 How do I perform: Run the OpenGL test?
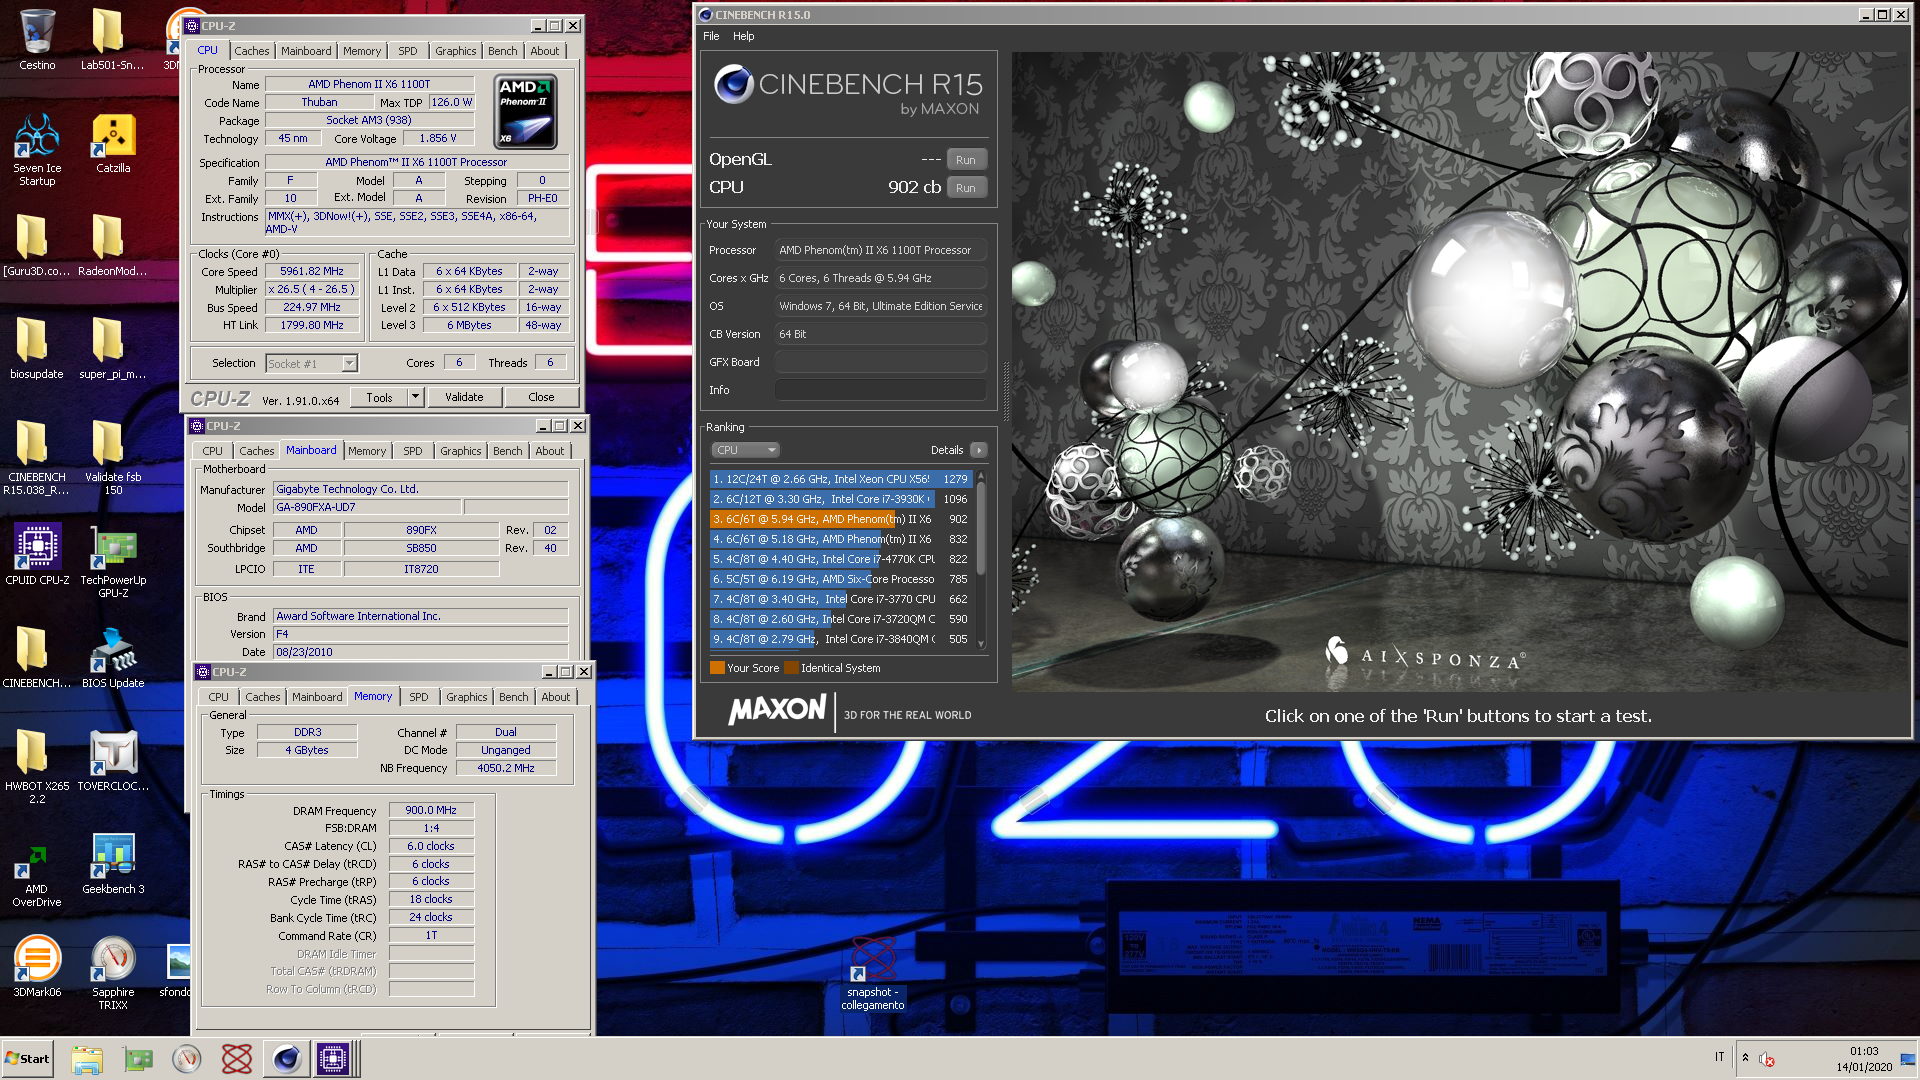pyautogui.click(x=966, y=160)
